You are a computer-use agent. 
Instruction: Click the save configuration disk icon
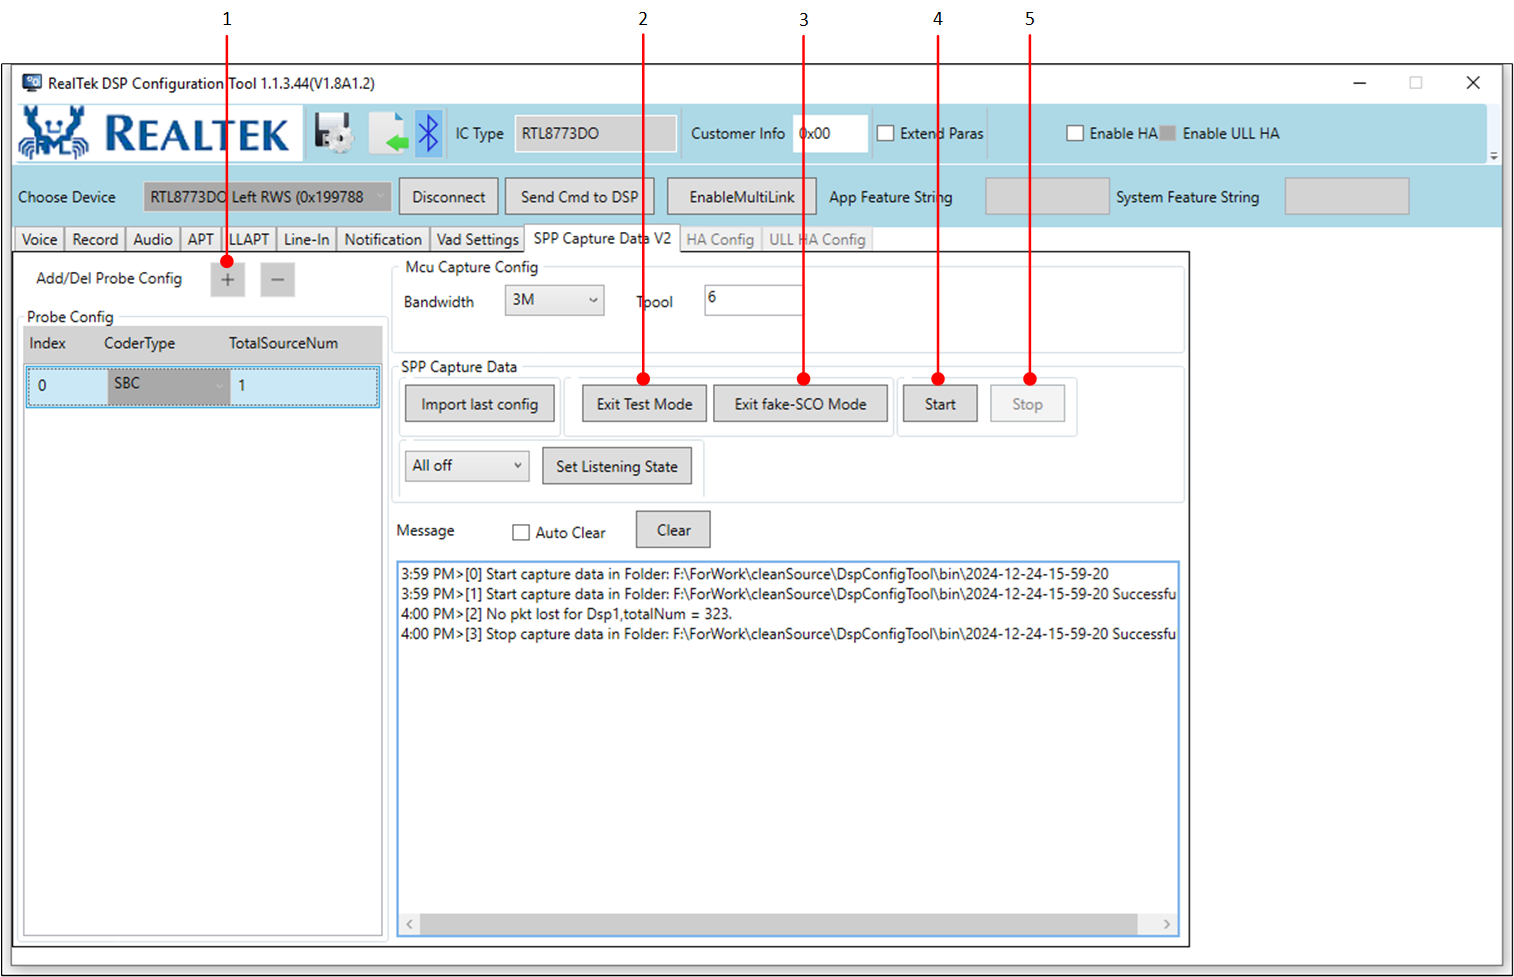tap(334, 133)
